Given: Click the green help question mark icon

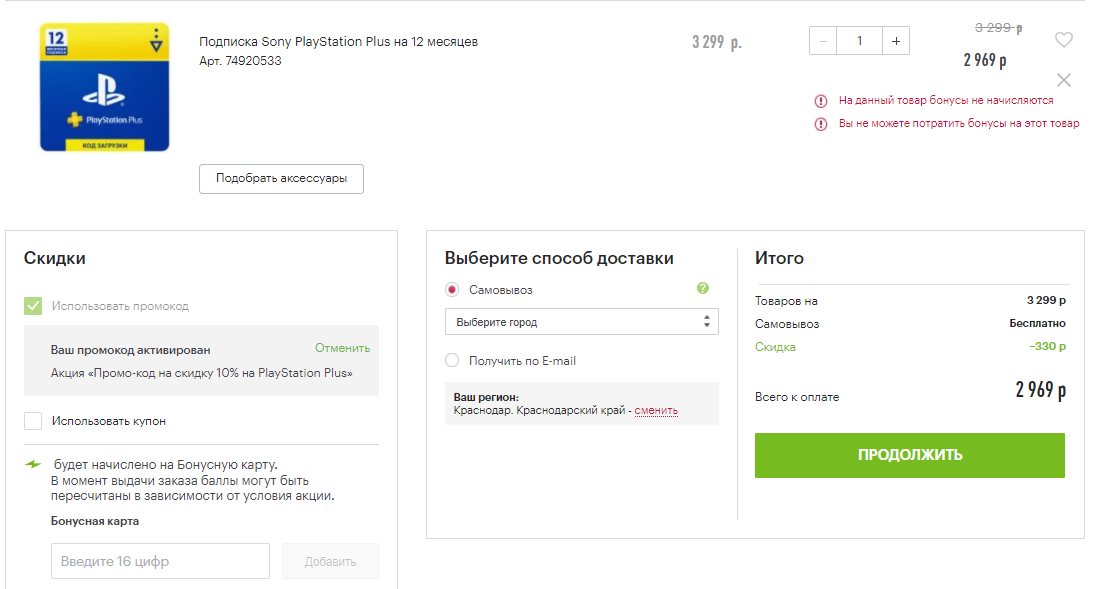Looking at the screenshot, I should (x=702, y=288).
